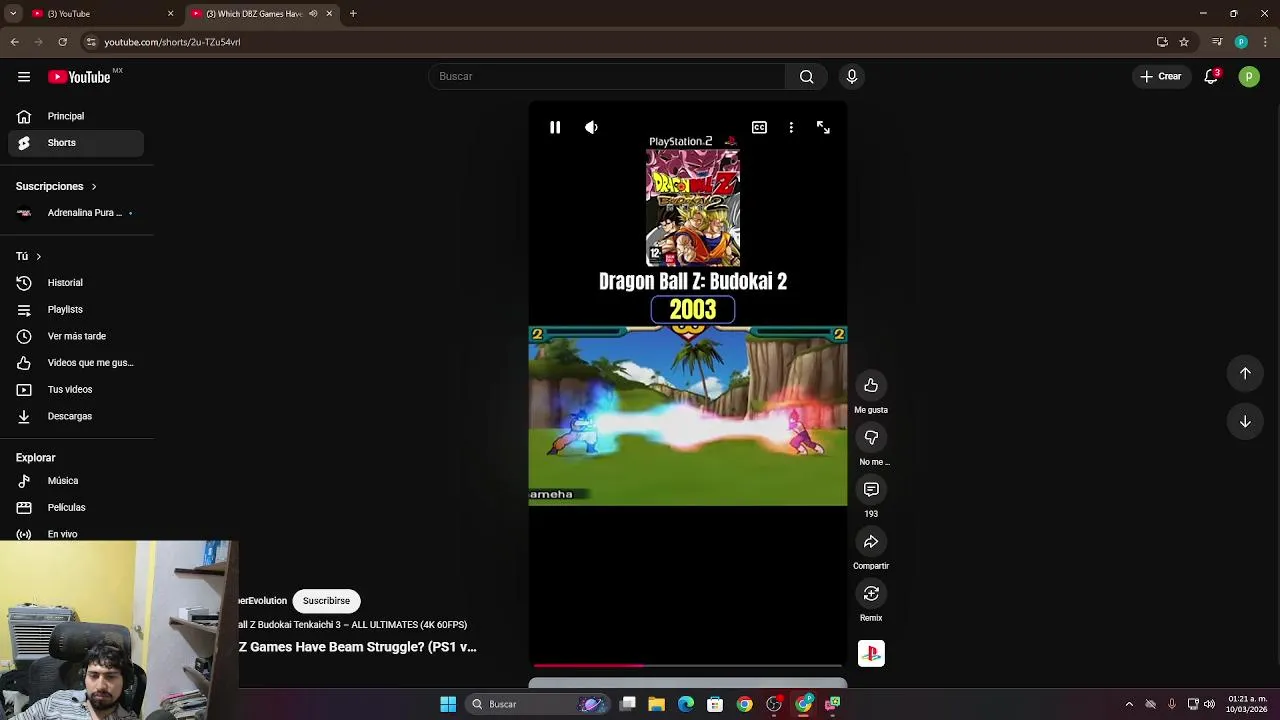Open Ver más tarde list
Image resolution: width=1280 pixels, height=720 pixels.
coord(76,336)
